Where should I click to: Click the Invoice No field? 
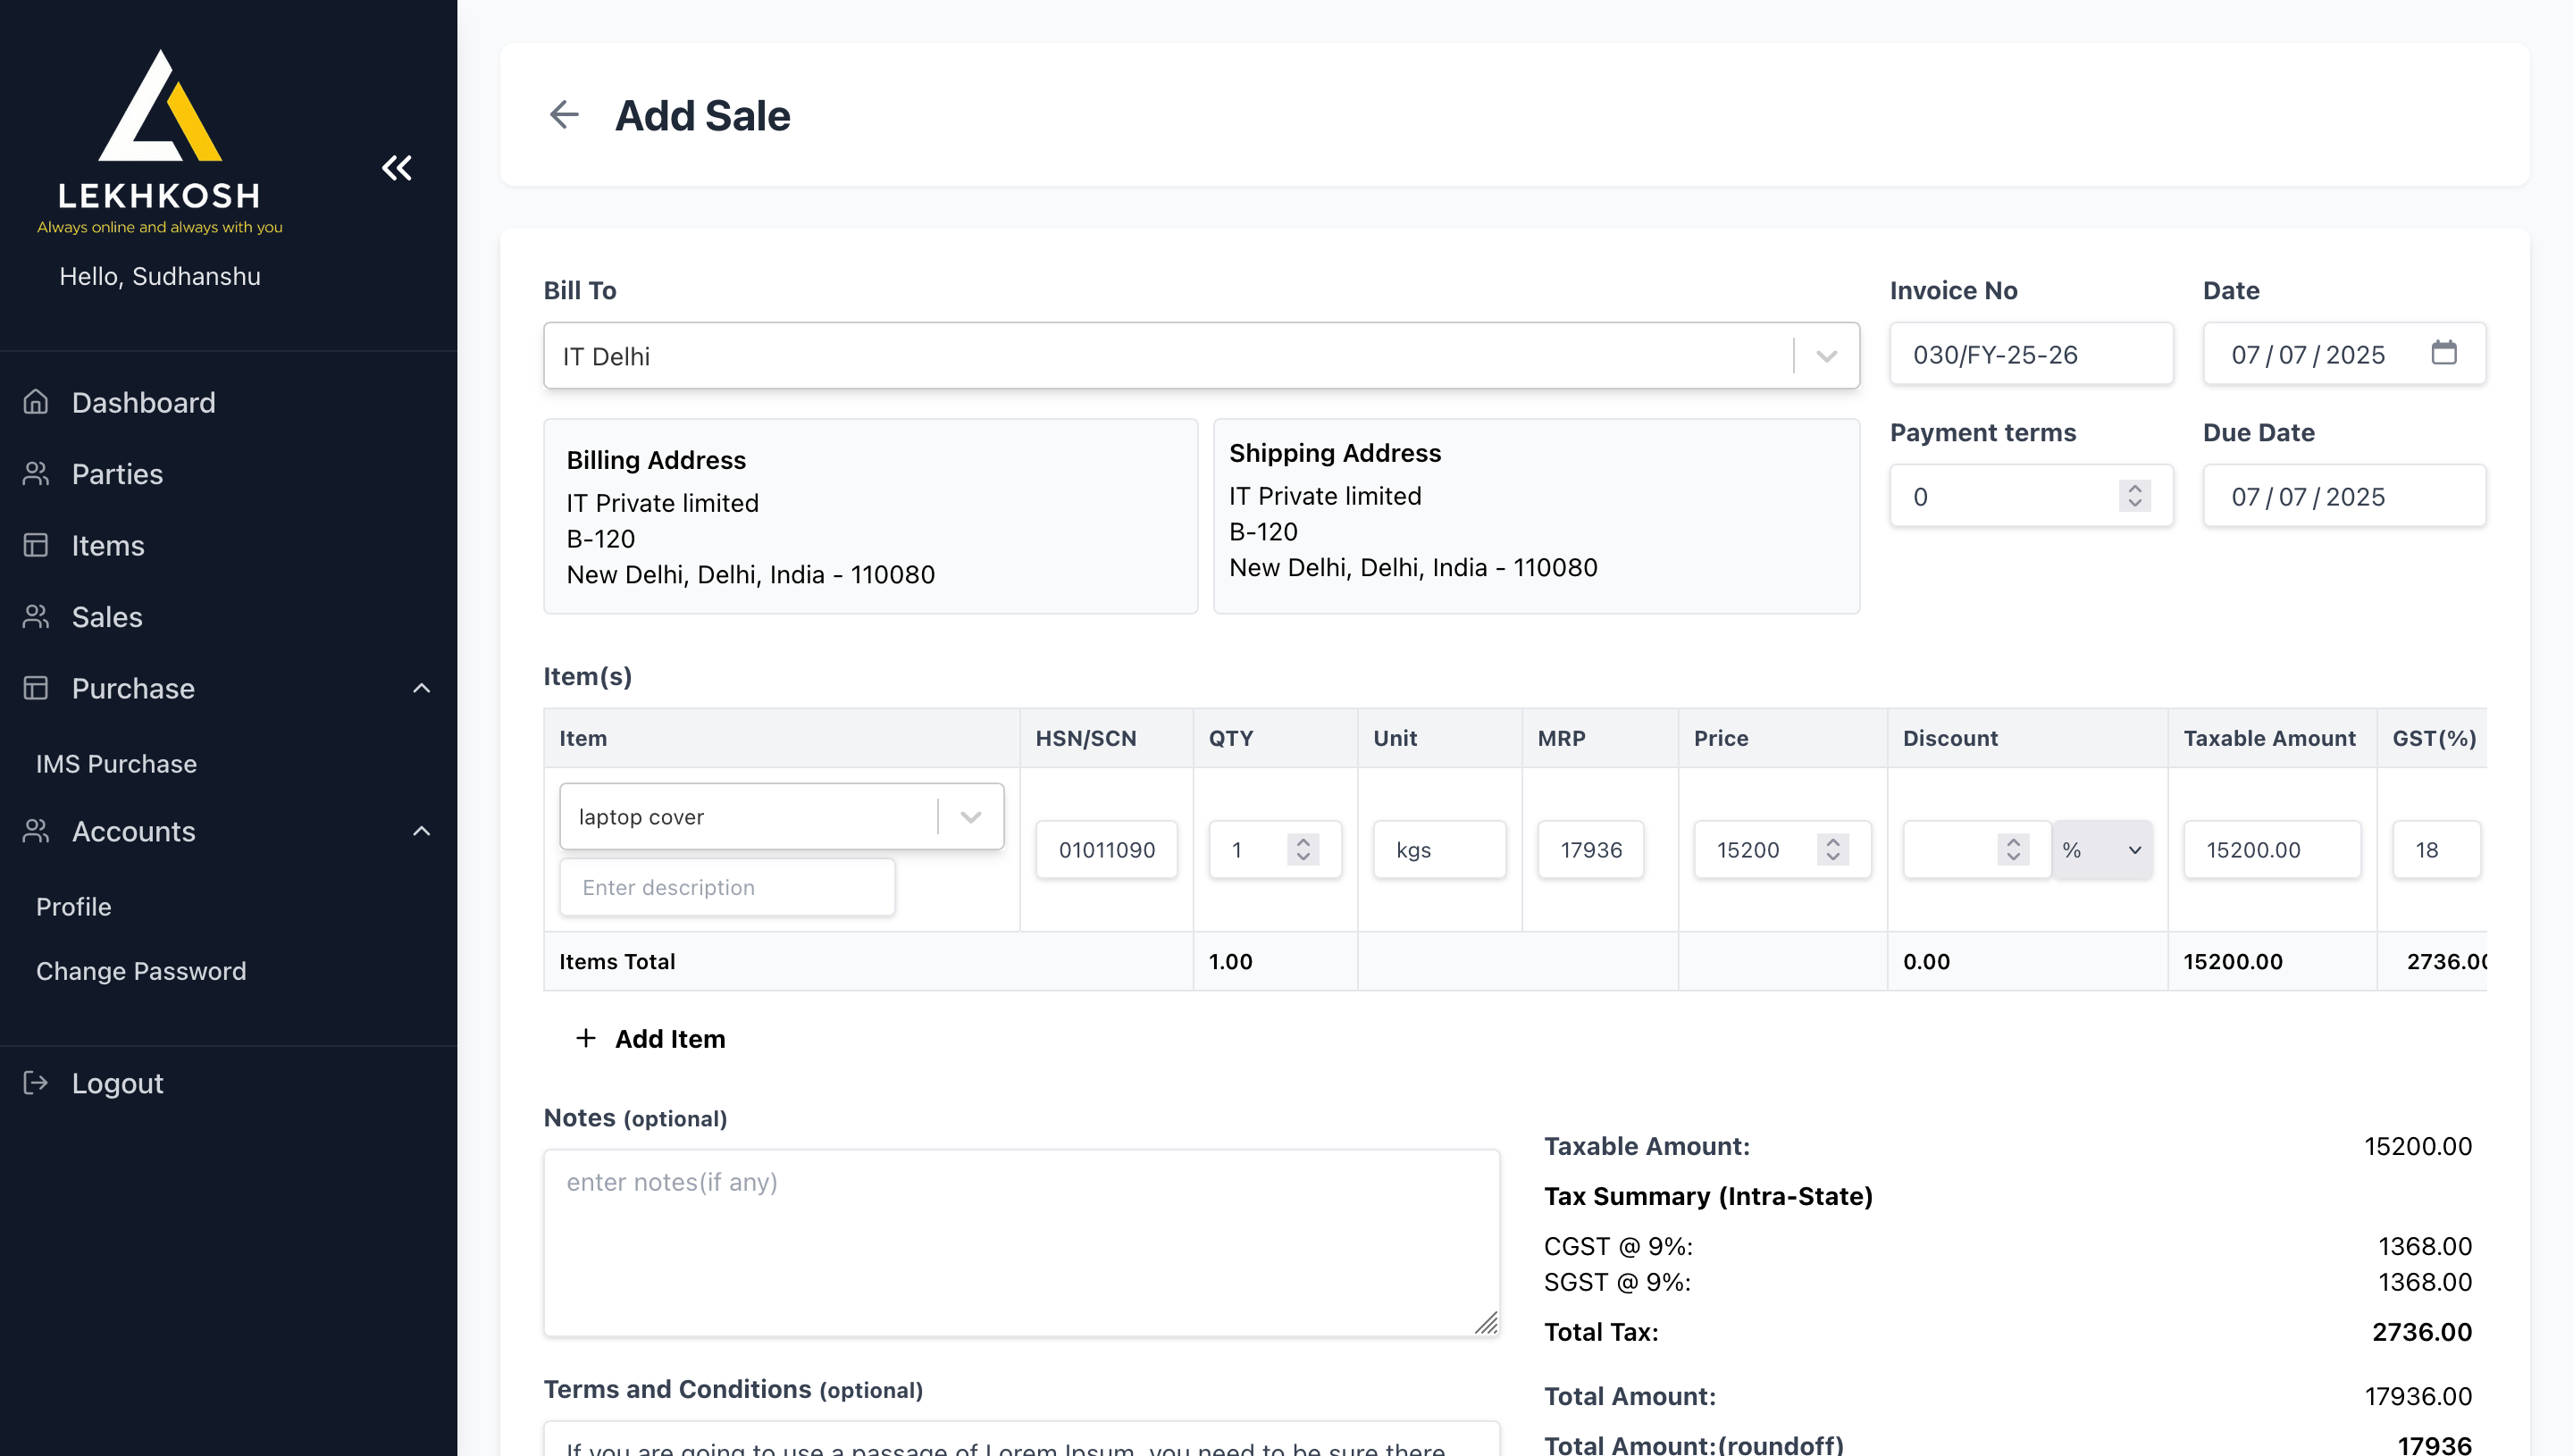click(x=2031, y=354)
